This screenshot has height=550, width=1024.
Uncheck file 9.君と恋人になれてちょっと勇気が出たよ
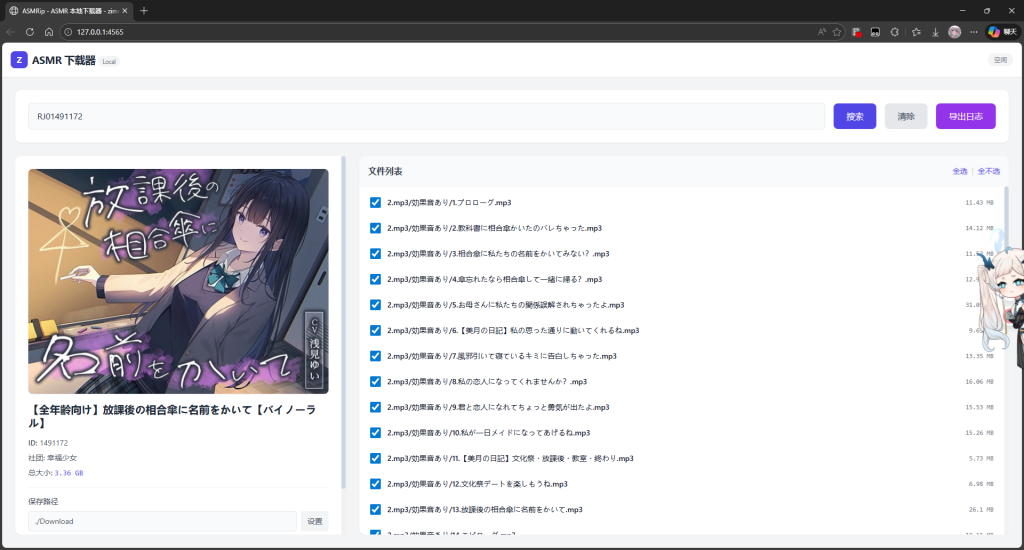(376, 407)
